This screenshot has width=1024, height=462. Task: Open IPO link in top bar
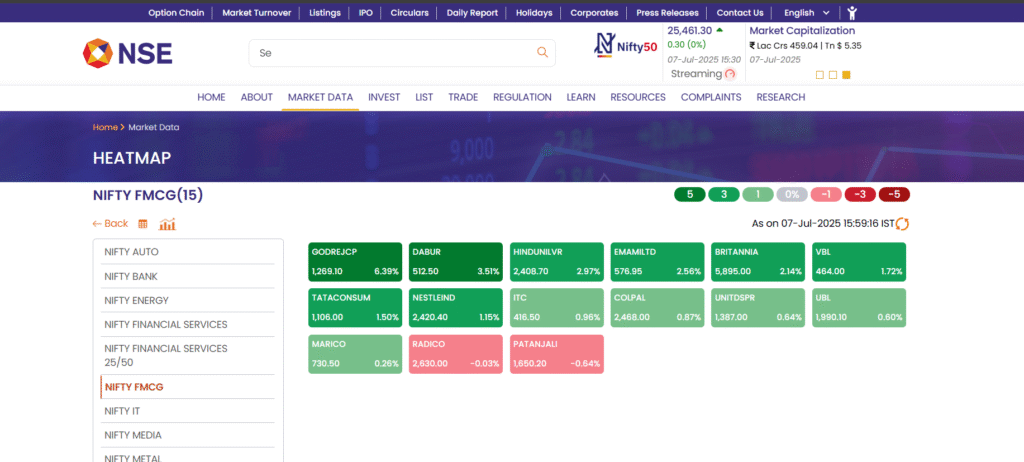366,12
